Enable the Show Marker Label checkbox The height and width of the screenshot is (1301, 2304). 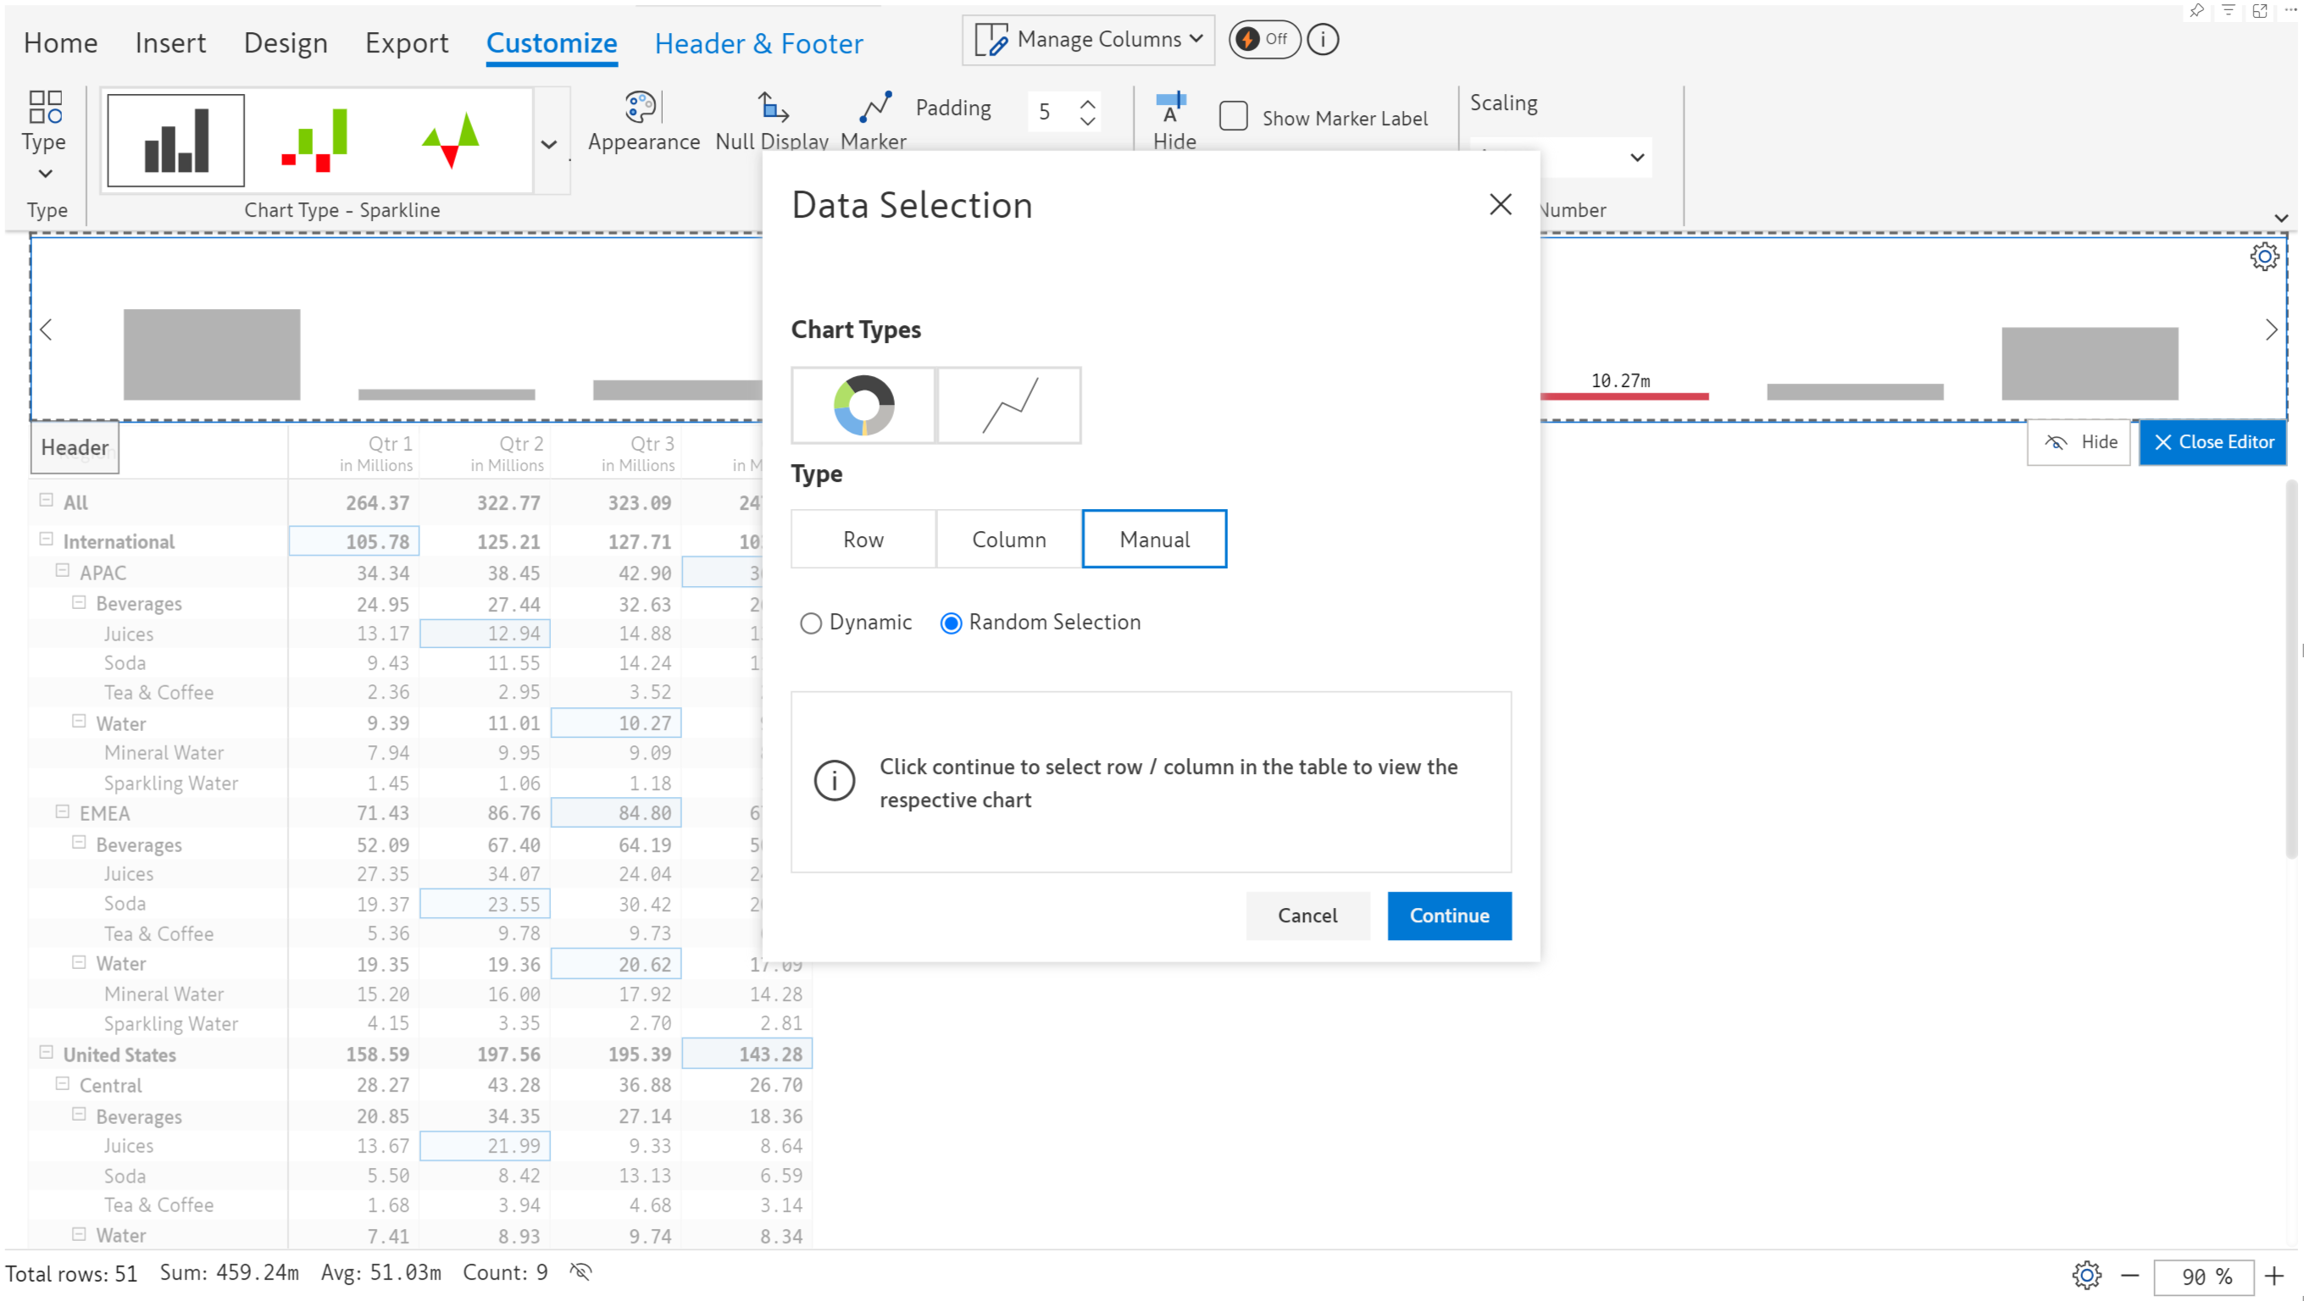(x=1234, y=117)
